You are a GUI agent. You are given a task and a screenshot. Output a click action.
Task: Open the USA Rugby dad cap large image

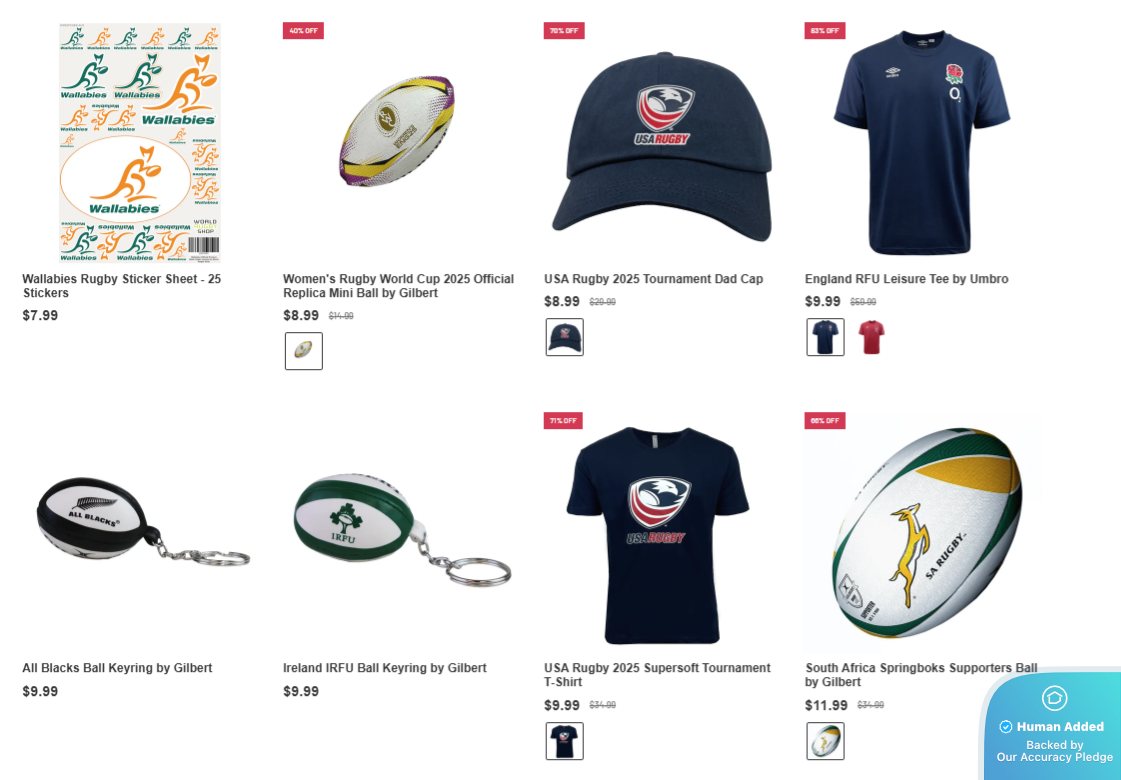point(662,147)
